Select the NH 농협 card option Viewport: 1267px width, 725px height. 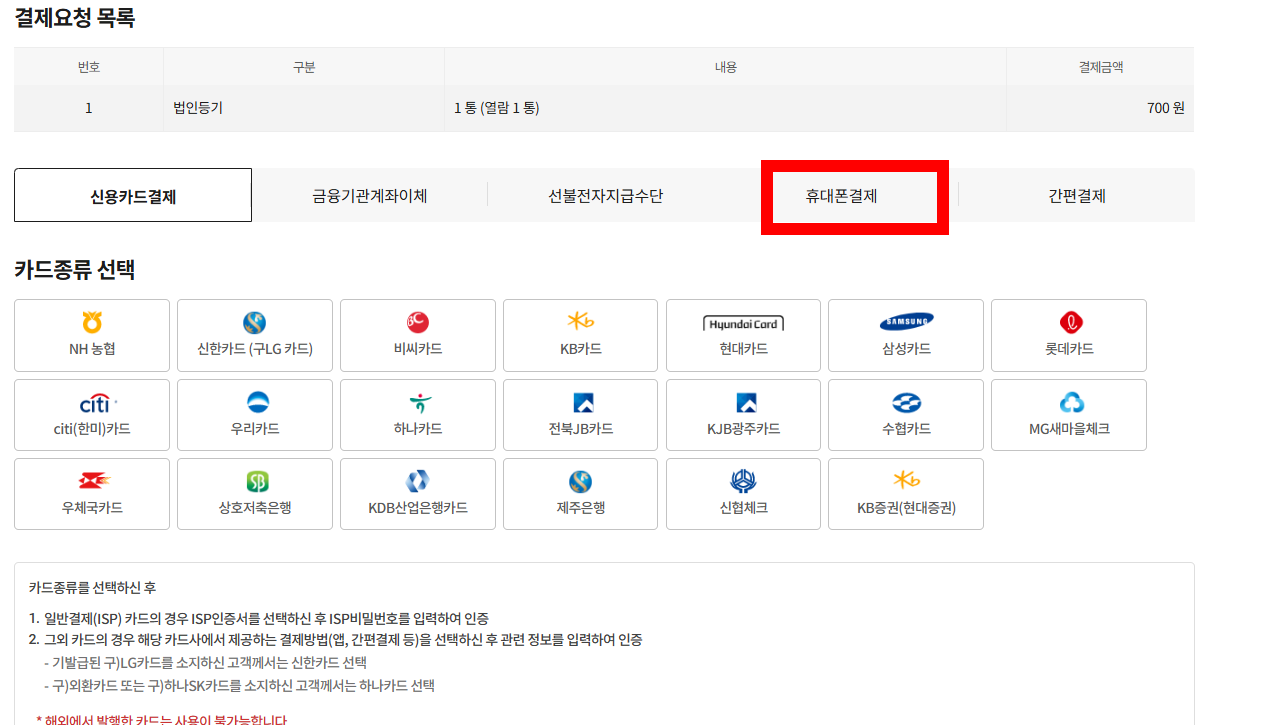coord(92,335)
